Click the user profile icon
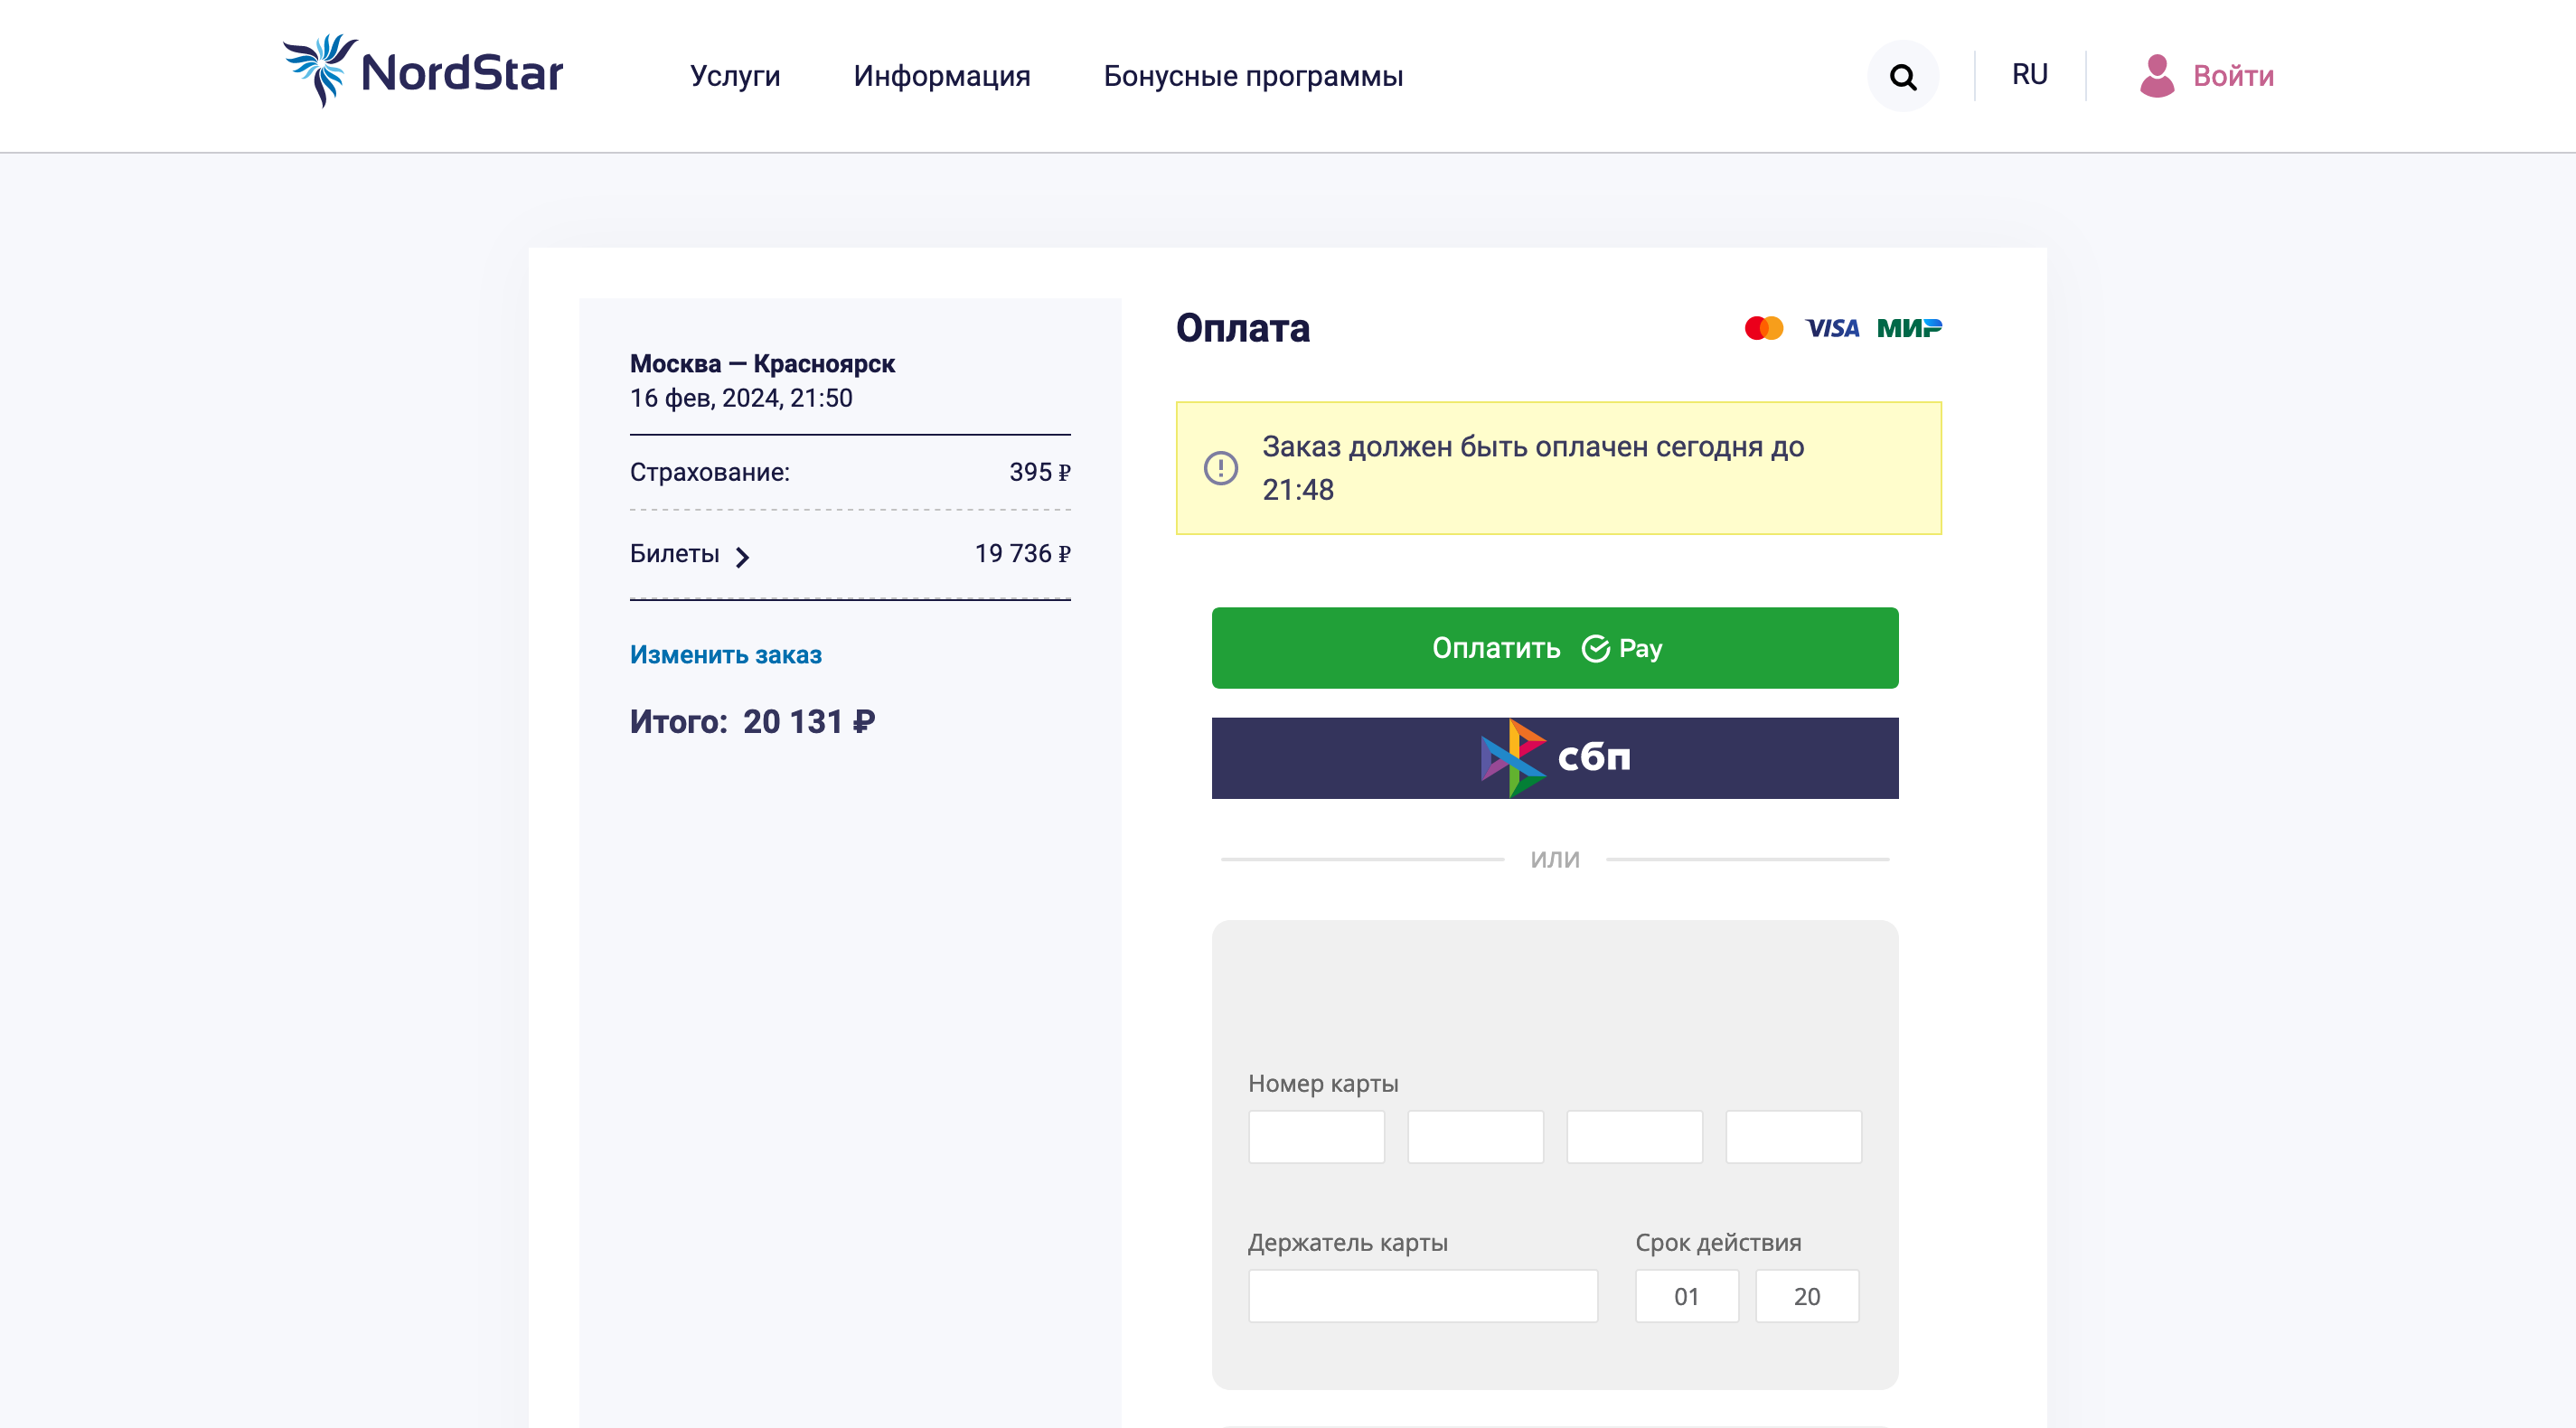Screen dimensions: 2576x1428 pyautogui.click(x=2157, y=76)
